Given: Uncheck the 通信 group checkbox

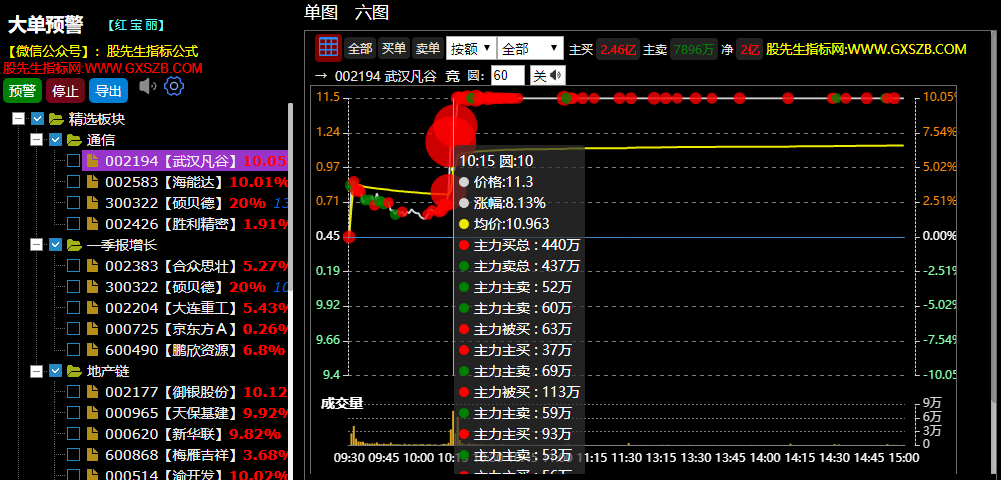Looking at the screenshot, I should [x=56, y=140].
